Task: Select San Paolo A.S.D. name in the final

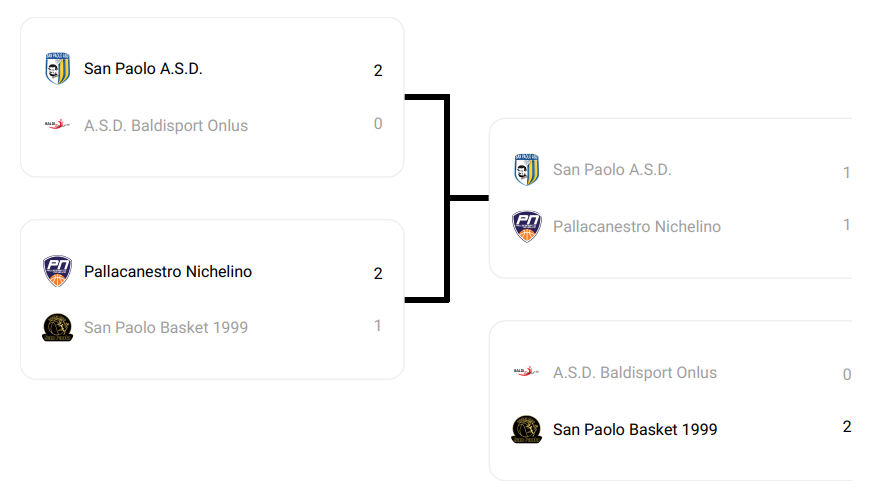Action: pos(612,170)
